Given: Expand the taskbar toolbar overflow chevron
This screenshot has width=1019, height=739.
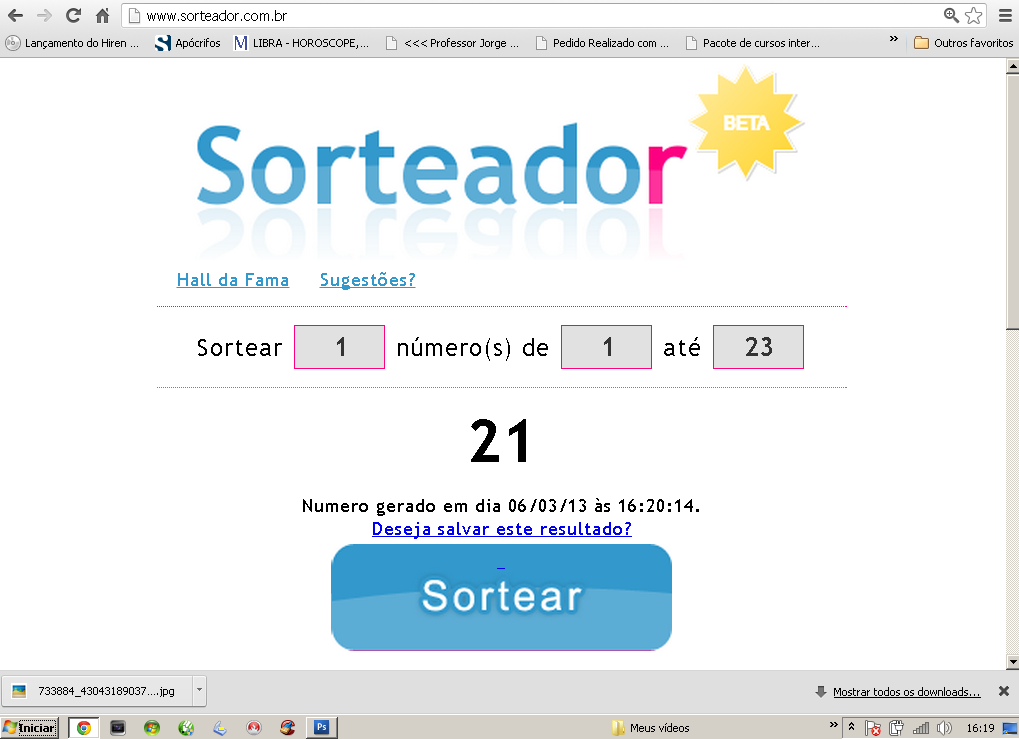Looking at the screenshot, I should point(834,724).
